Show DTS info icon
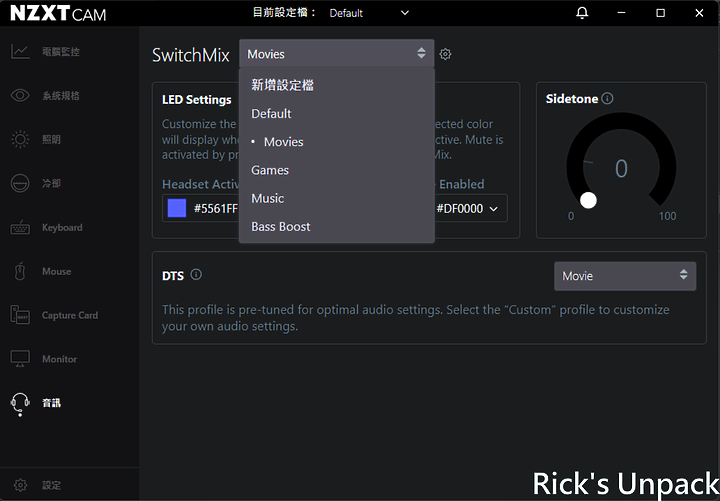The image size is (720, 501). 196,275
